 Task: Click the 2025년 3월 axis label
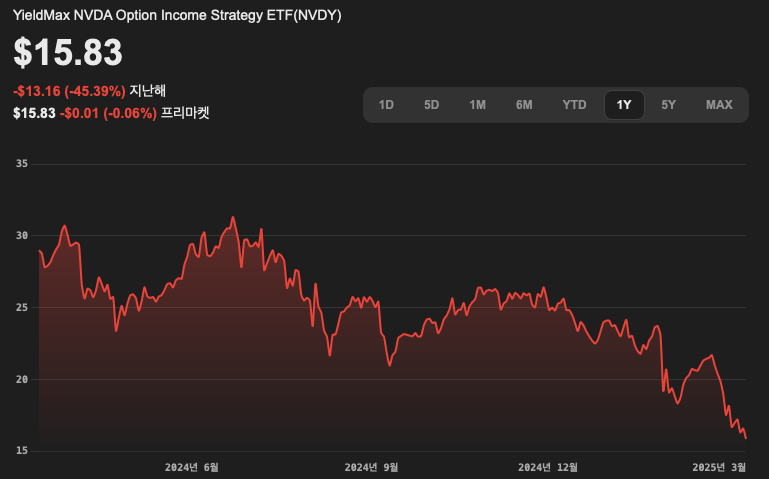(x=719, y=467)
